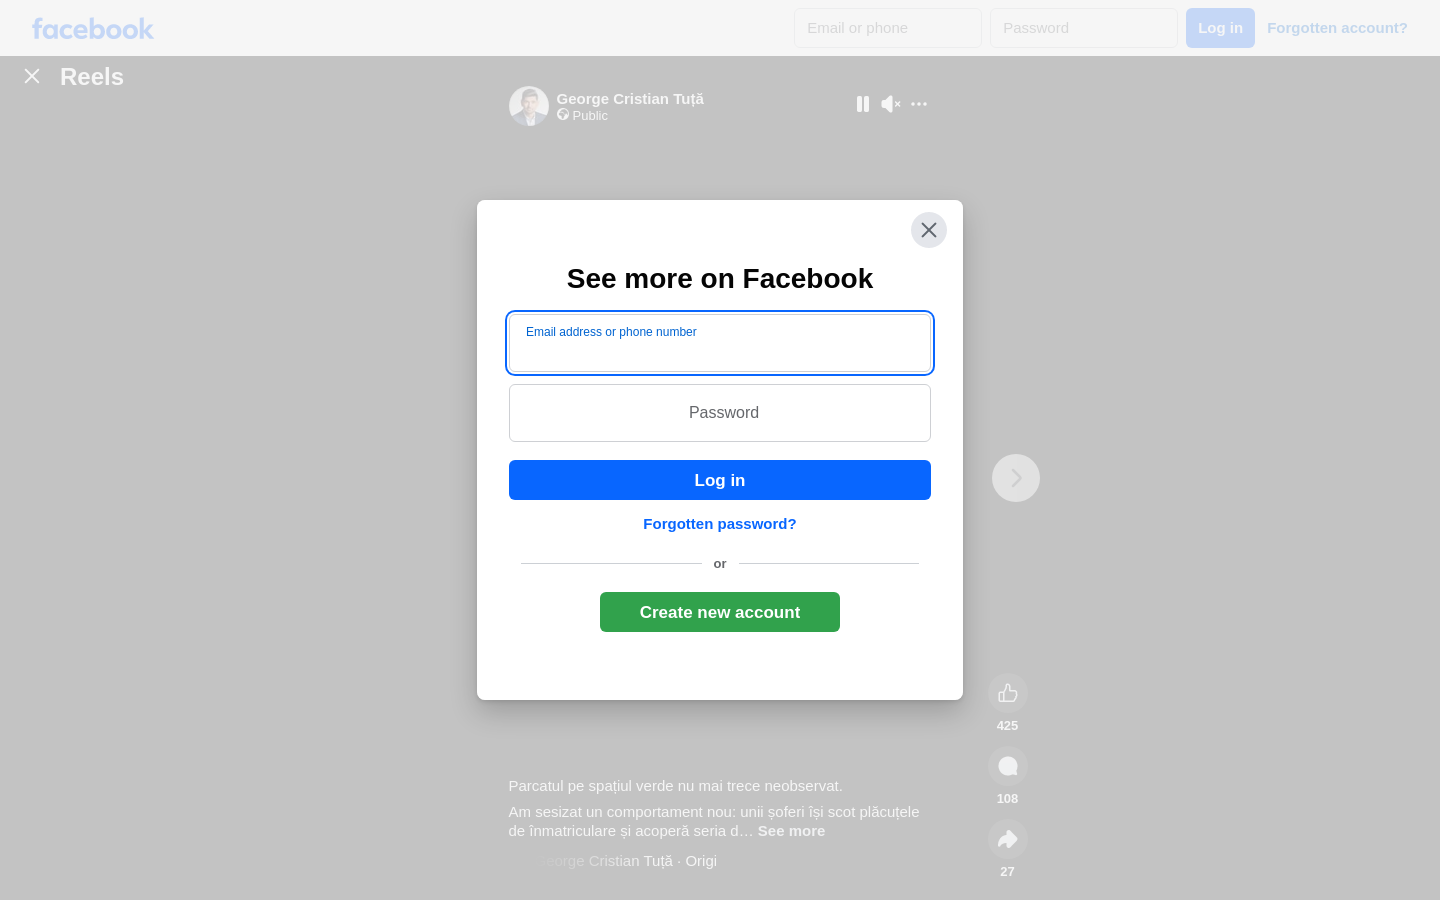This screenshot has width=1440, height=900.
Task: Close the See more on Facebook dialog
Action: 929,230
